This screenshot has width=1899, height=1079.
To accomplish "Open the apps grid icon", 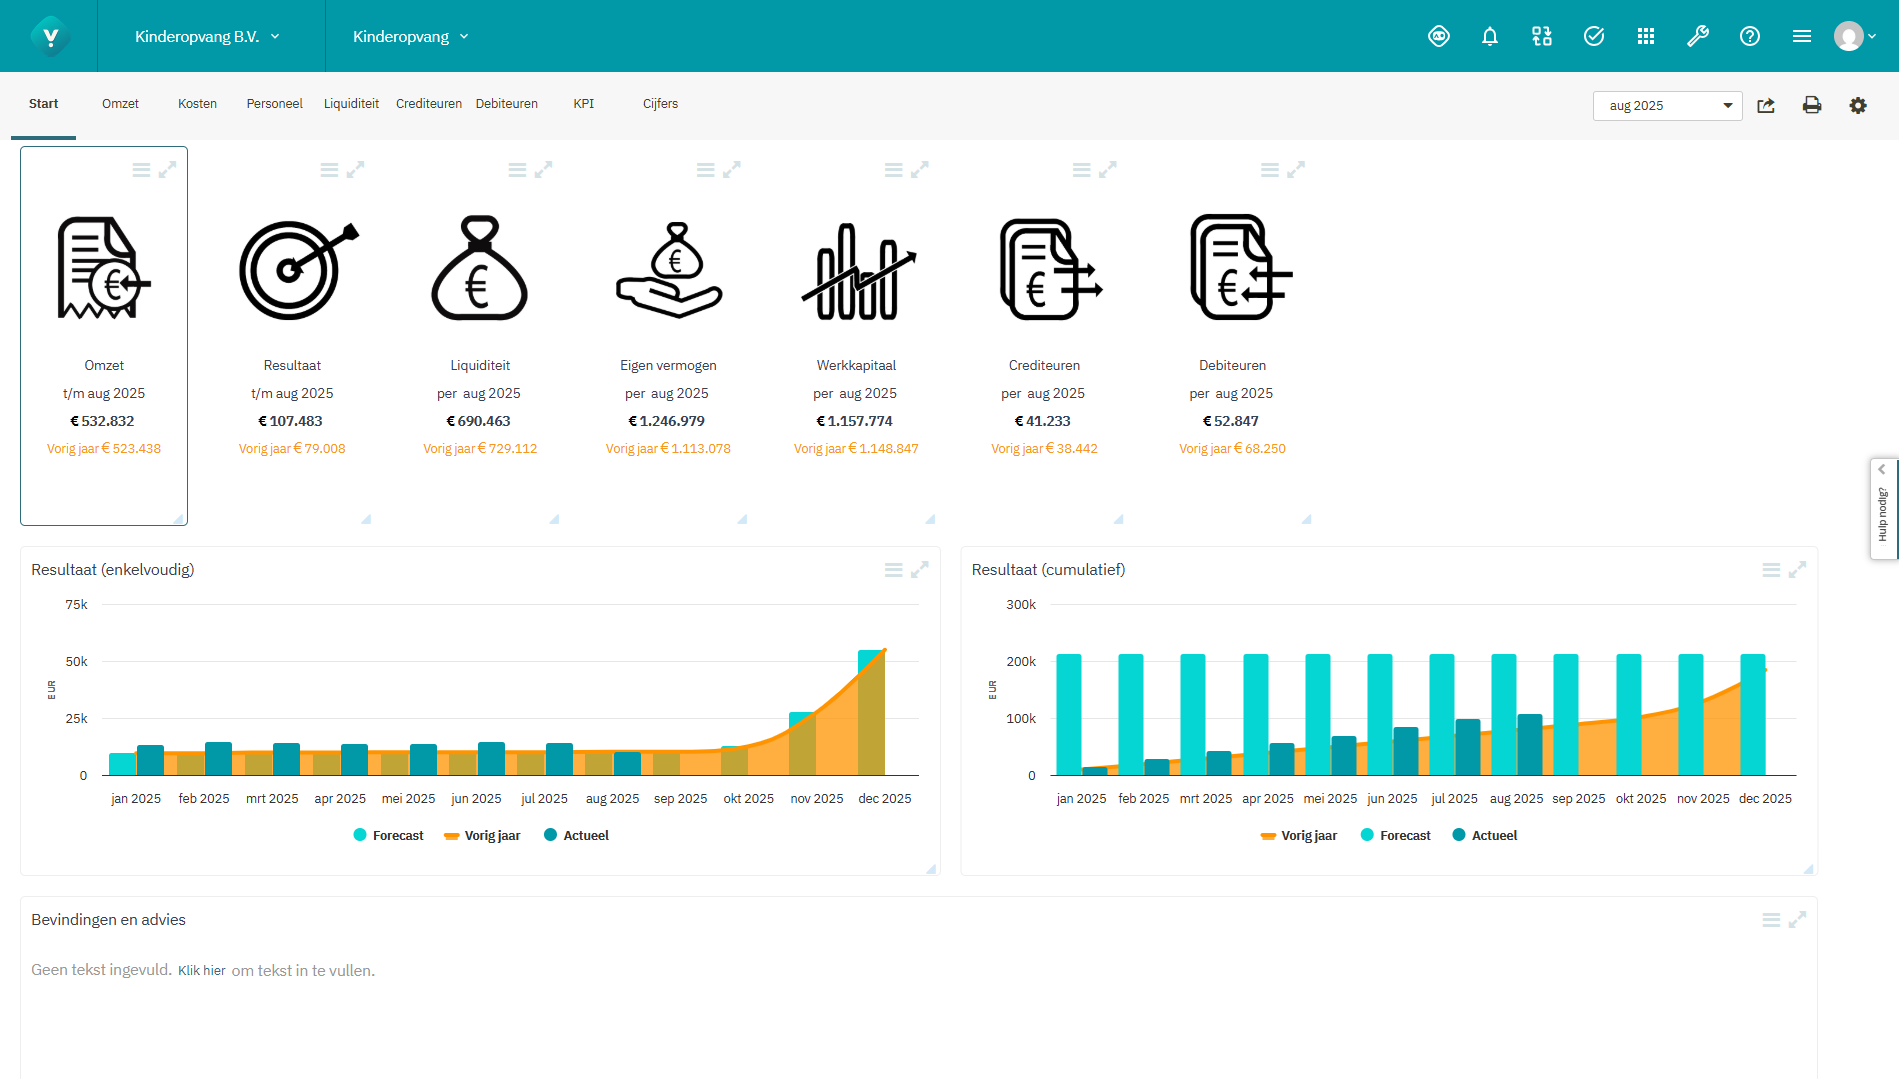I will 1646,36.
